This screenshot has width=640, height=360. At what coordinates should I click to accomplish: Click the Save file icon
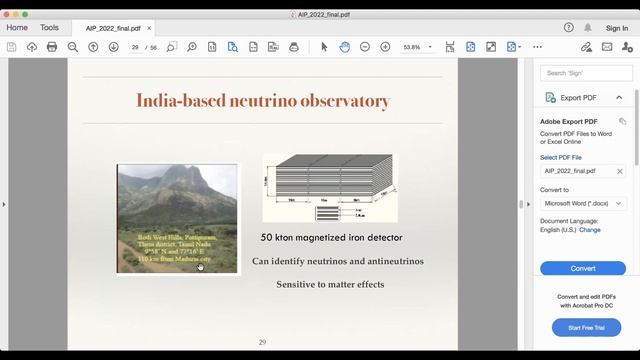11,47
